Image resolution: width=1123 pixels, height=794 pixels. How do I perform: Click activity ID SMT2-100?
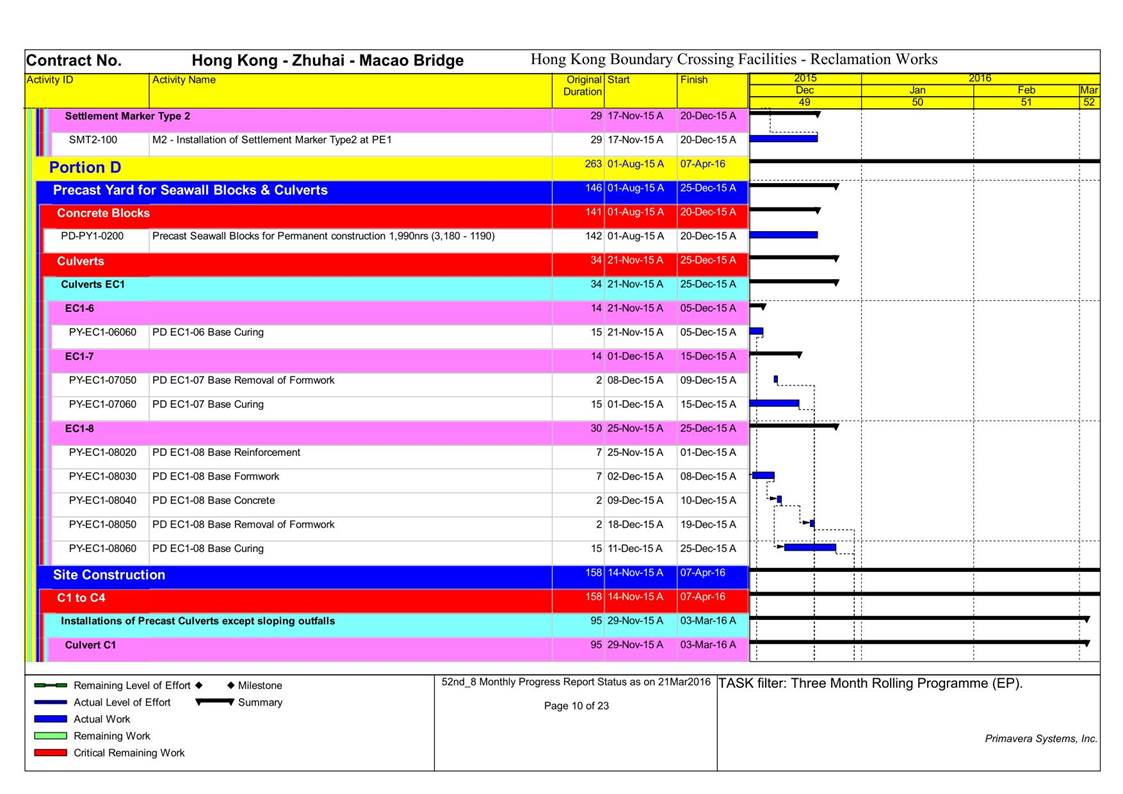(x=93, y=140)
